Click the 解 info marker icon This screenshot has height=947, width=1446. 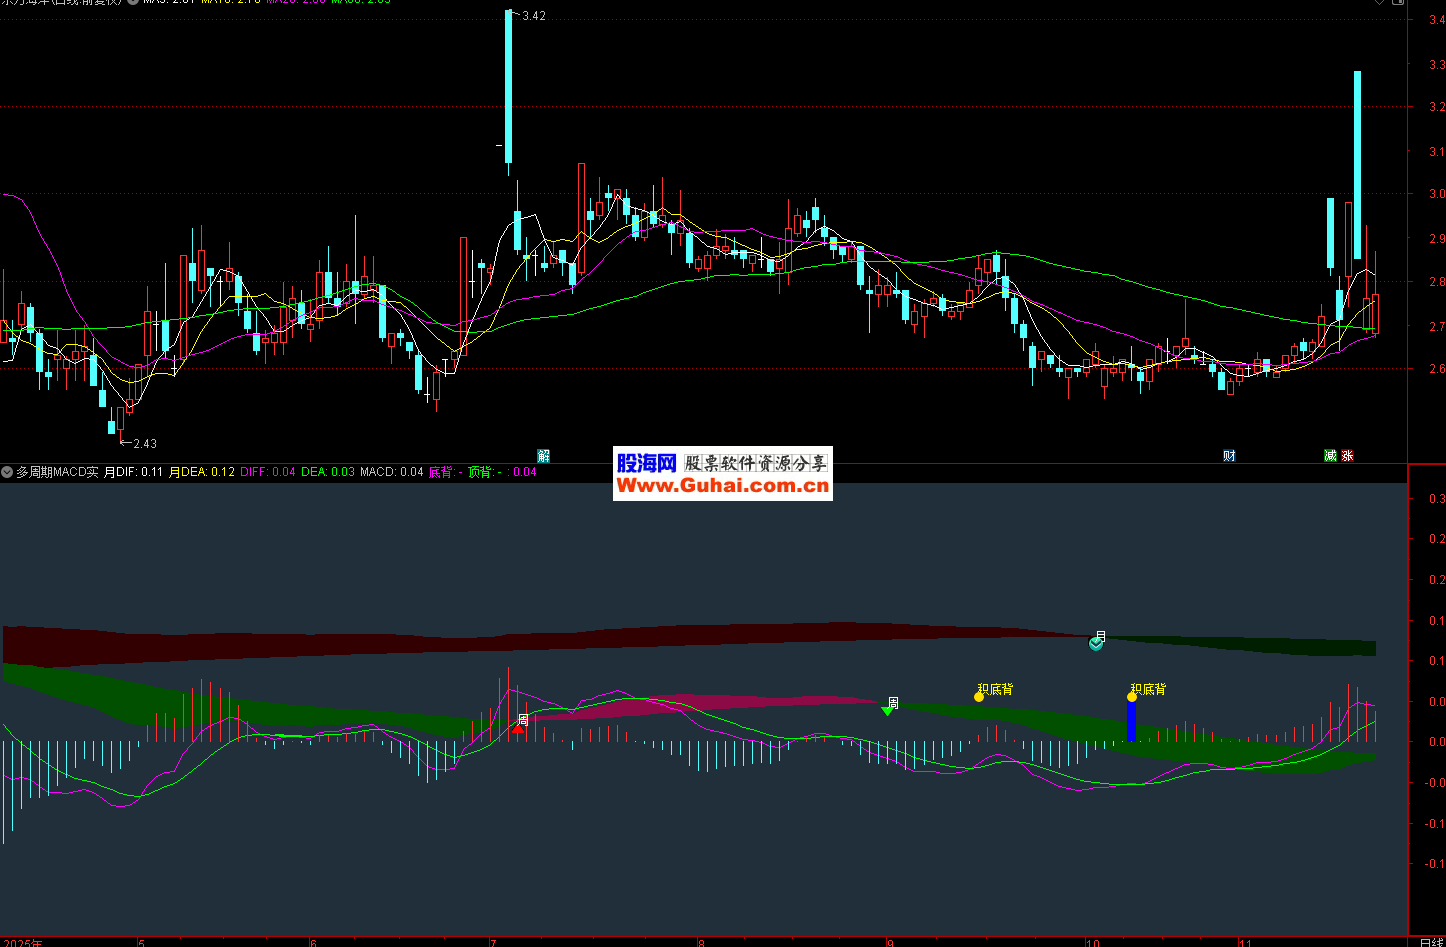coord(543,456)
